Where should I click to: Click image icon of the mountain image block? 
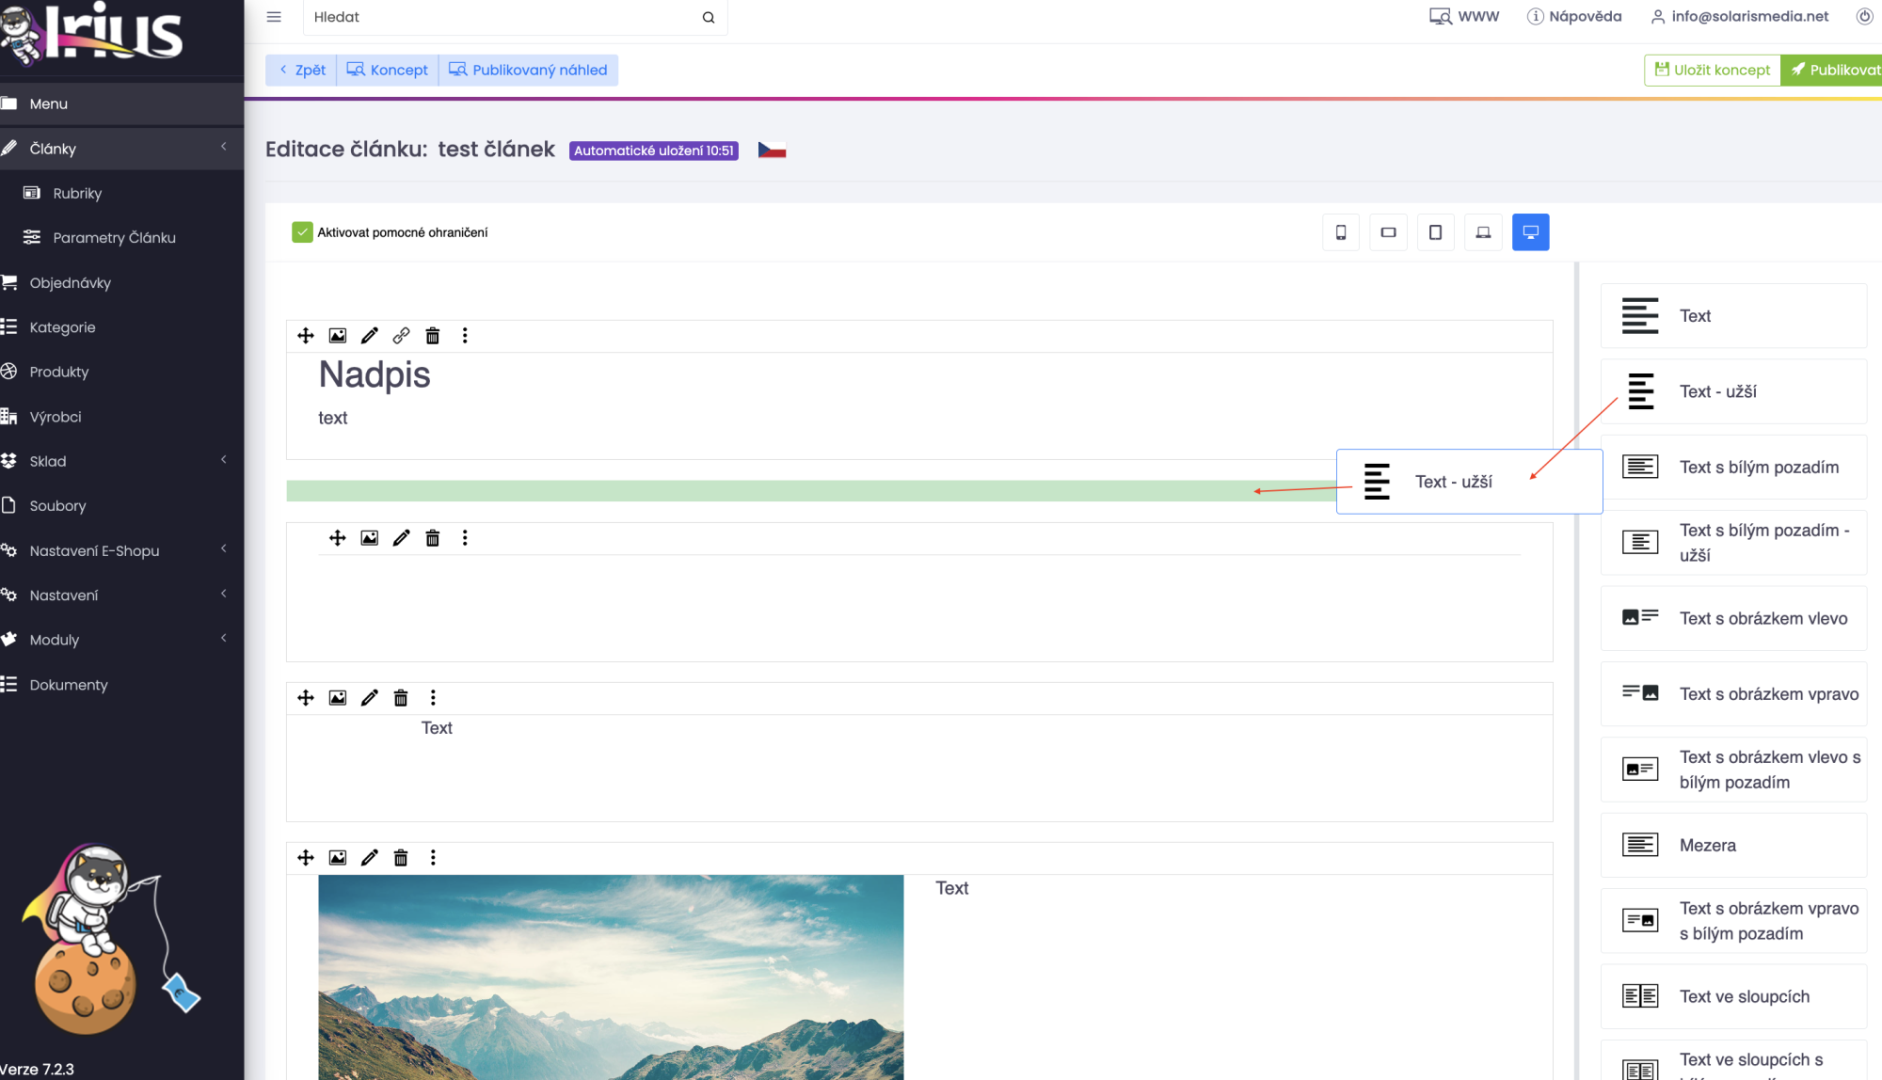338,858
